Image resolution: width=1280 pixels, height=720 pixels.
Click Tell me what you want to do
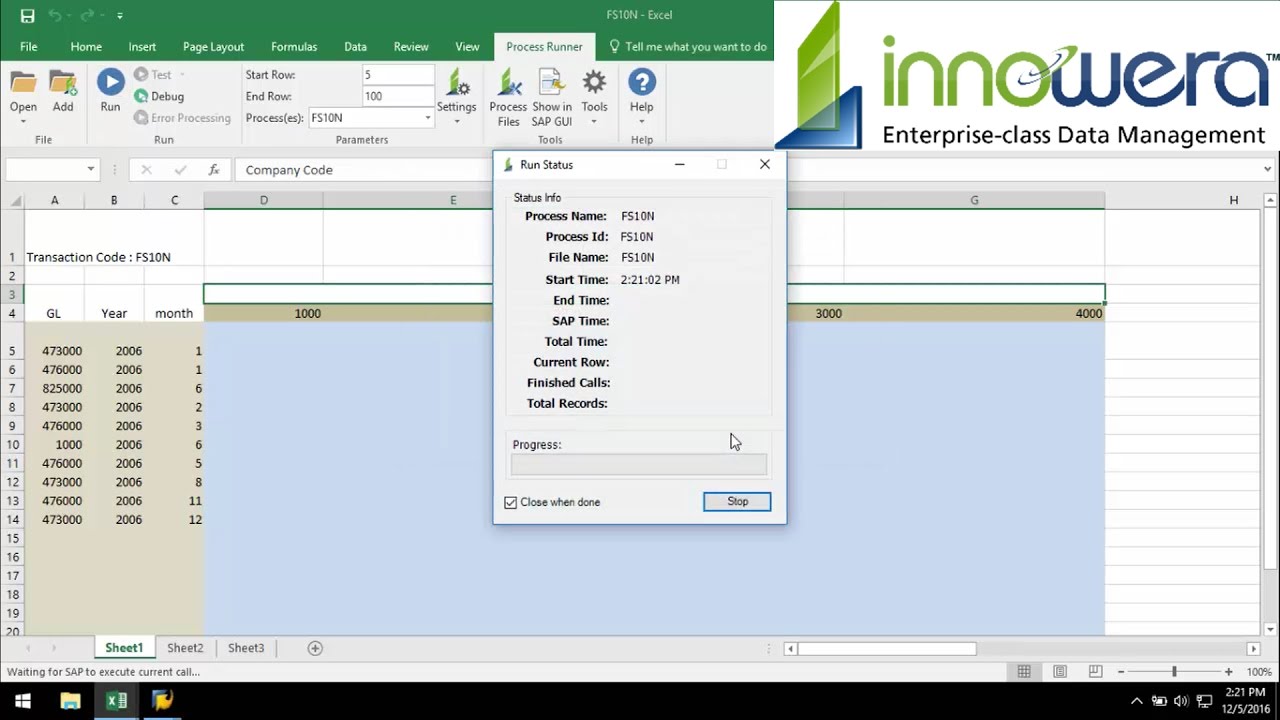click(x=688, y=47)
